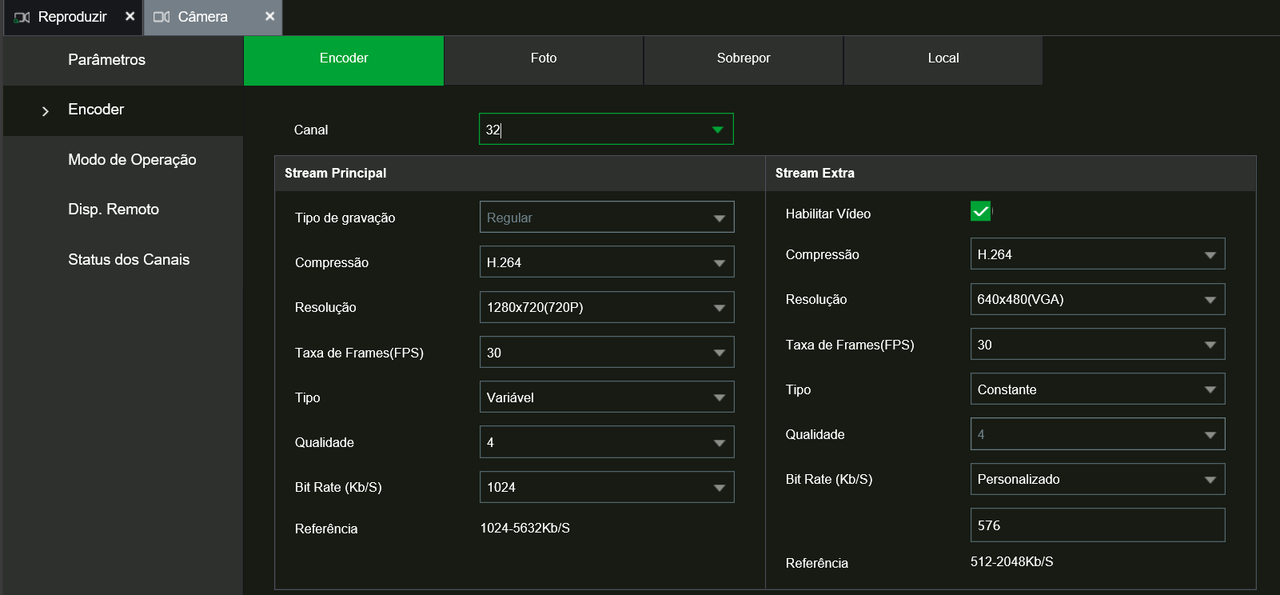Select Encoder in the sidebar
The image size is (1280, 595).
tap(122, 110)
